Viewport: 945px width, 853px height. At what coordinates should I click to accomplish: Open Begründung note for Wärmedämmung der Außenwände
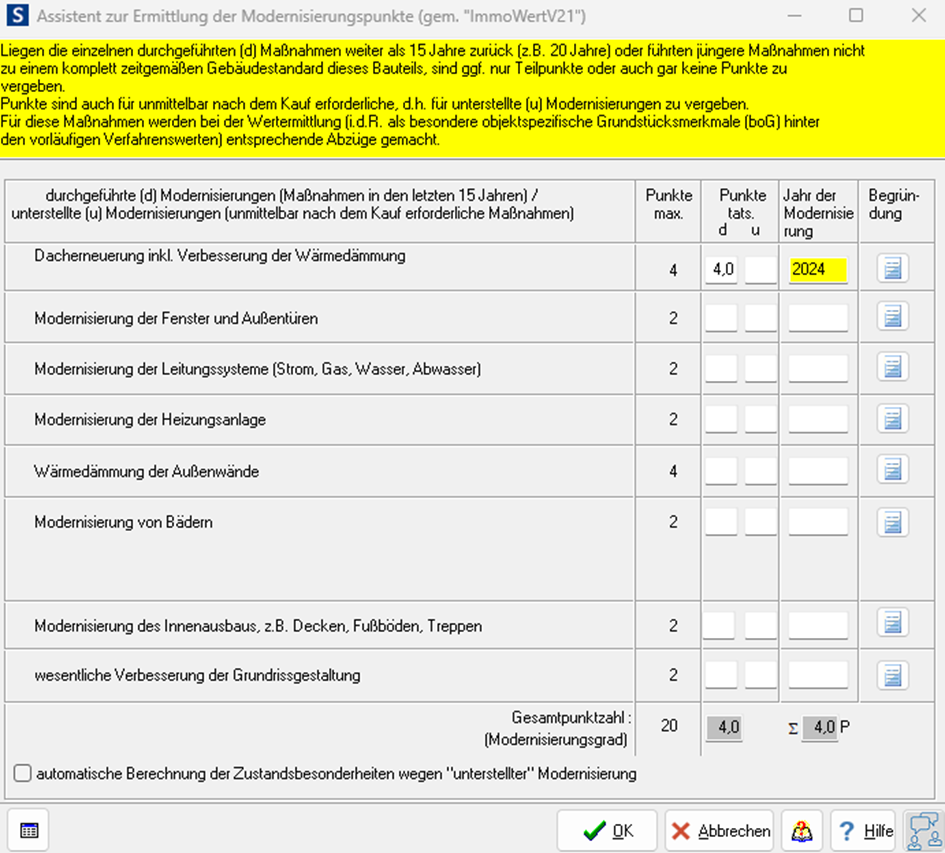(893, 470)
